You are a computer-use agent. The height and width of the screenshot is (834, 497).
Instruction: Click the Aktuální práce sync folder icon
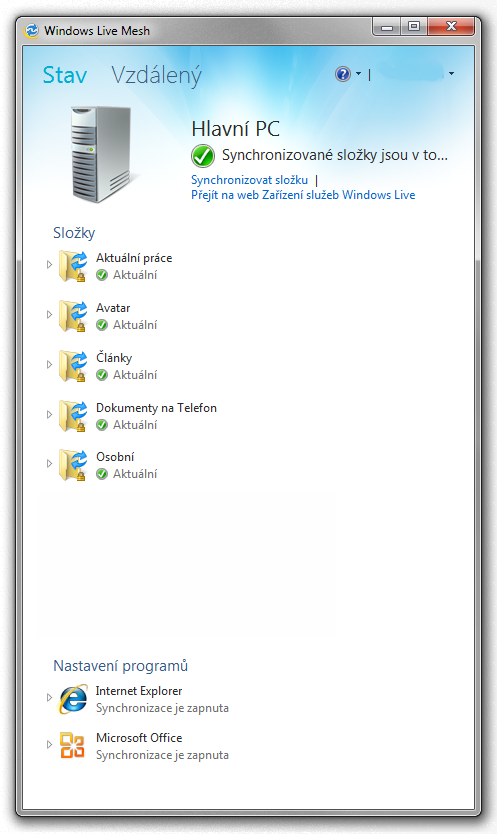pyautogui.click(x=73, y=265)
